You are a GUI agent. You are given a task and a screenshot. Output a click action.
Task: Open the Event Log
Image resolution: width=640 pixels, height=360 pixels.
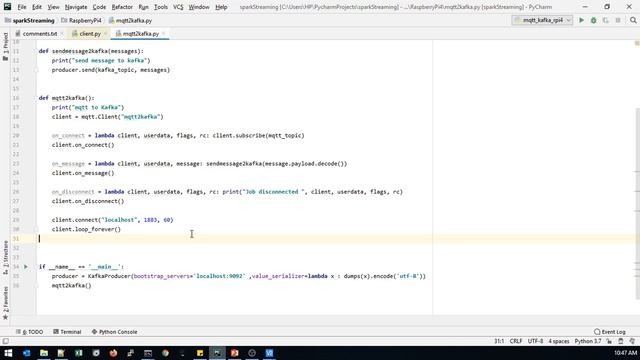tap(610, 332)
